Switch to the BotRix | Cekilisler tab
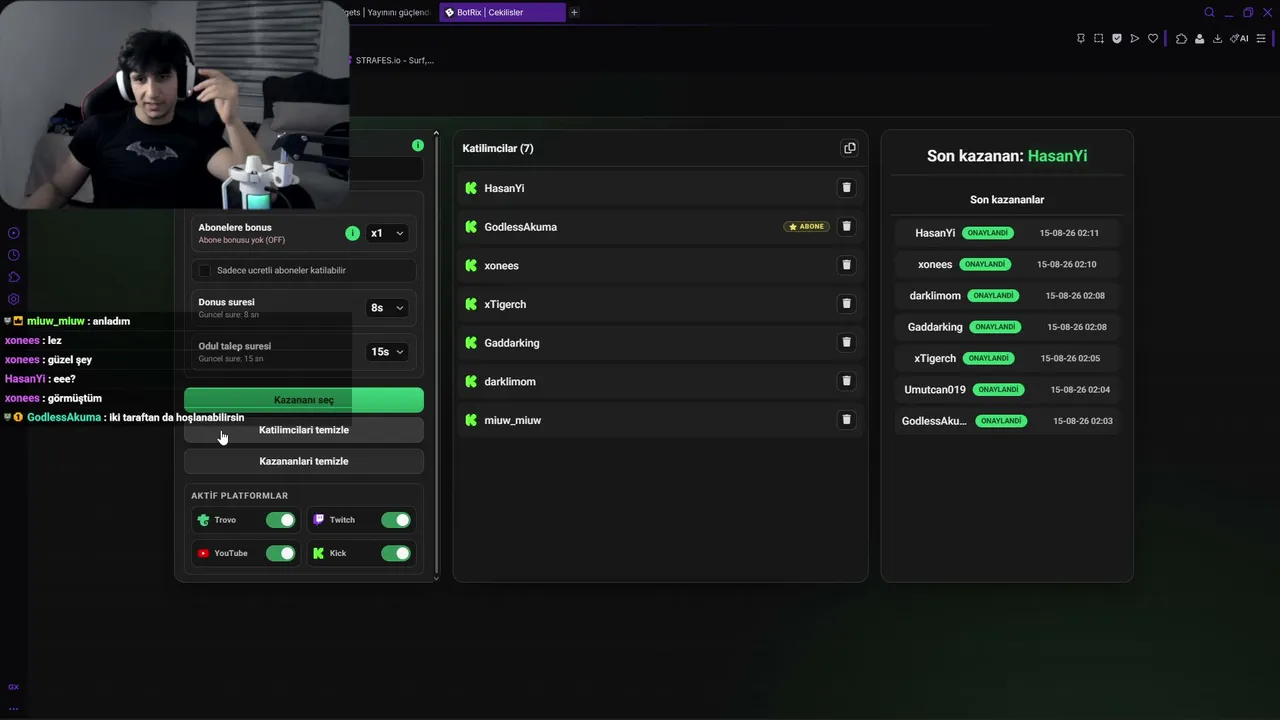The height and width of the screenshot is (720, 1280). [x=502, y=12]
